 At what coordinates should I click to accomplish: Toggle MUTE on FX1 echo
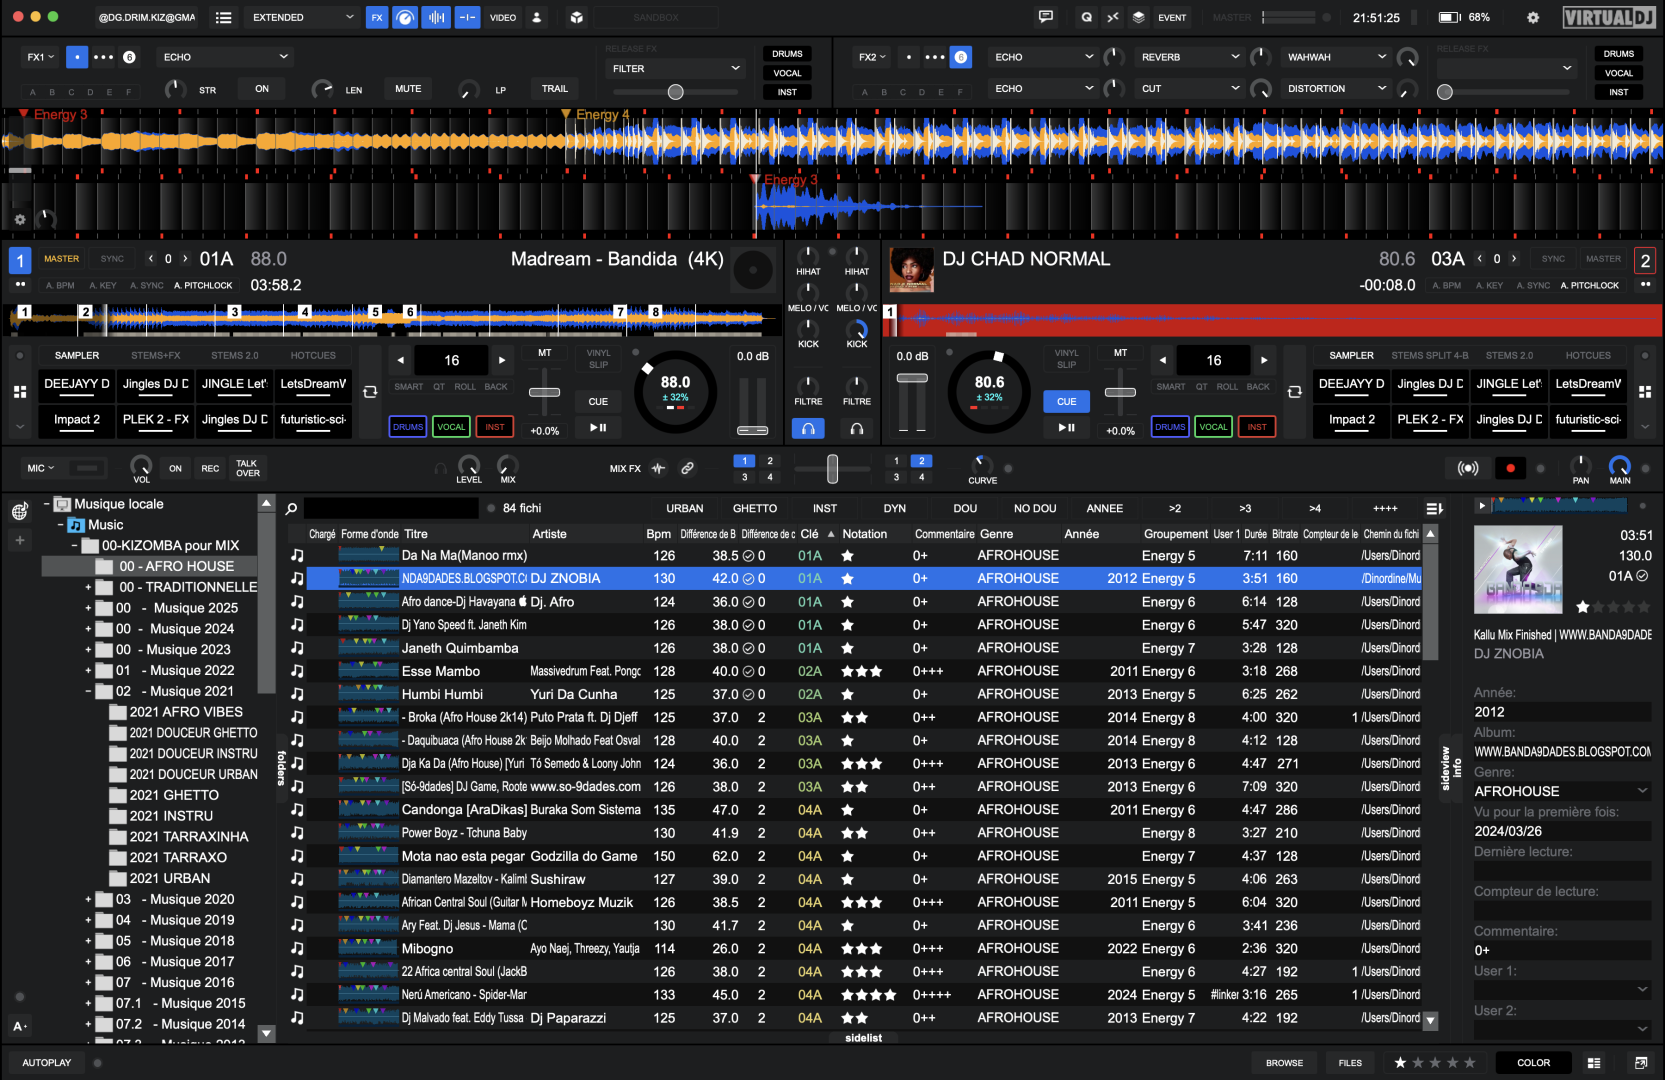tap(408, 89)
